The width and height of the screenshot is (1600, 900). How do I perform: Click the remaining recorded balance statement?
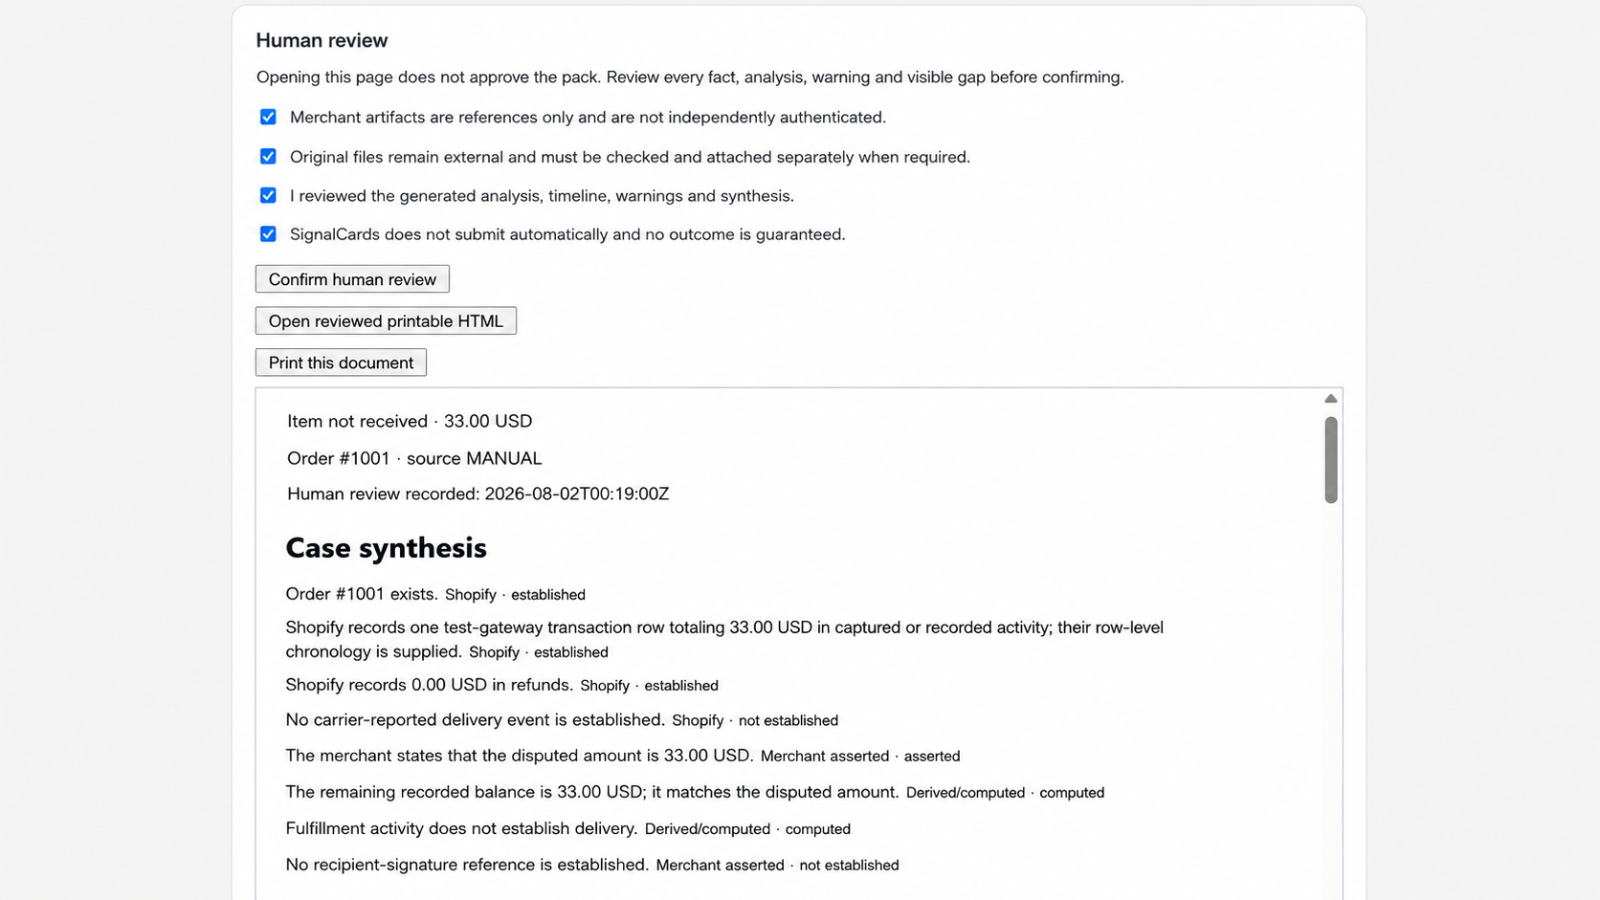click(x=592, y=792)
